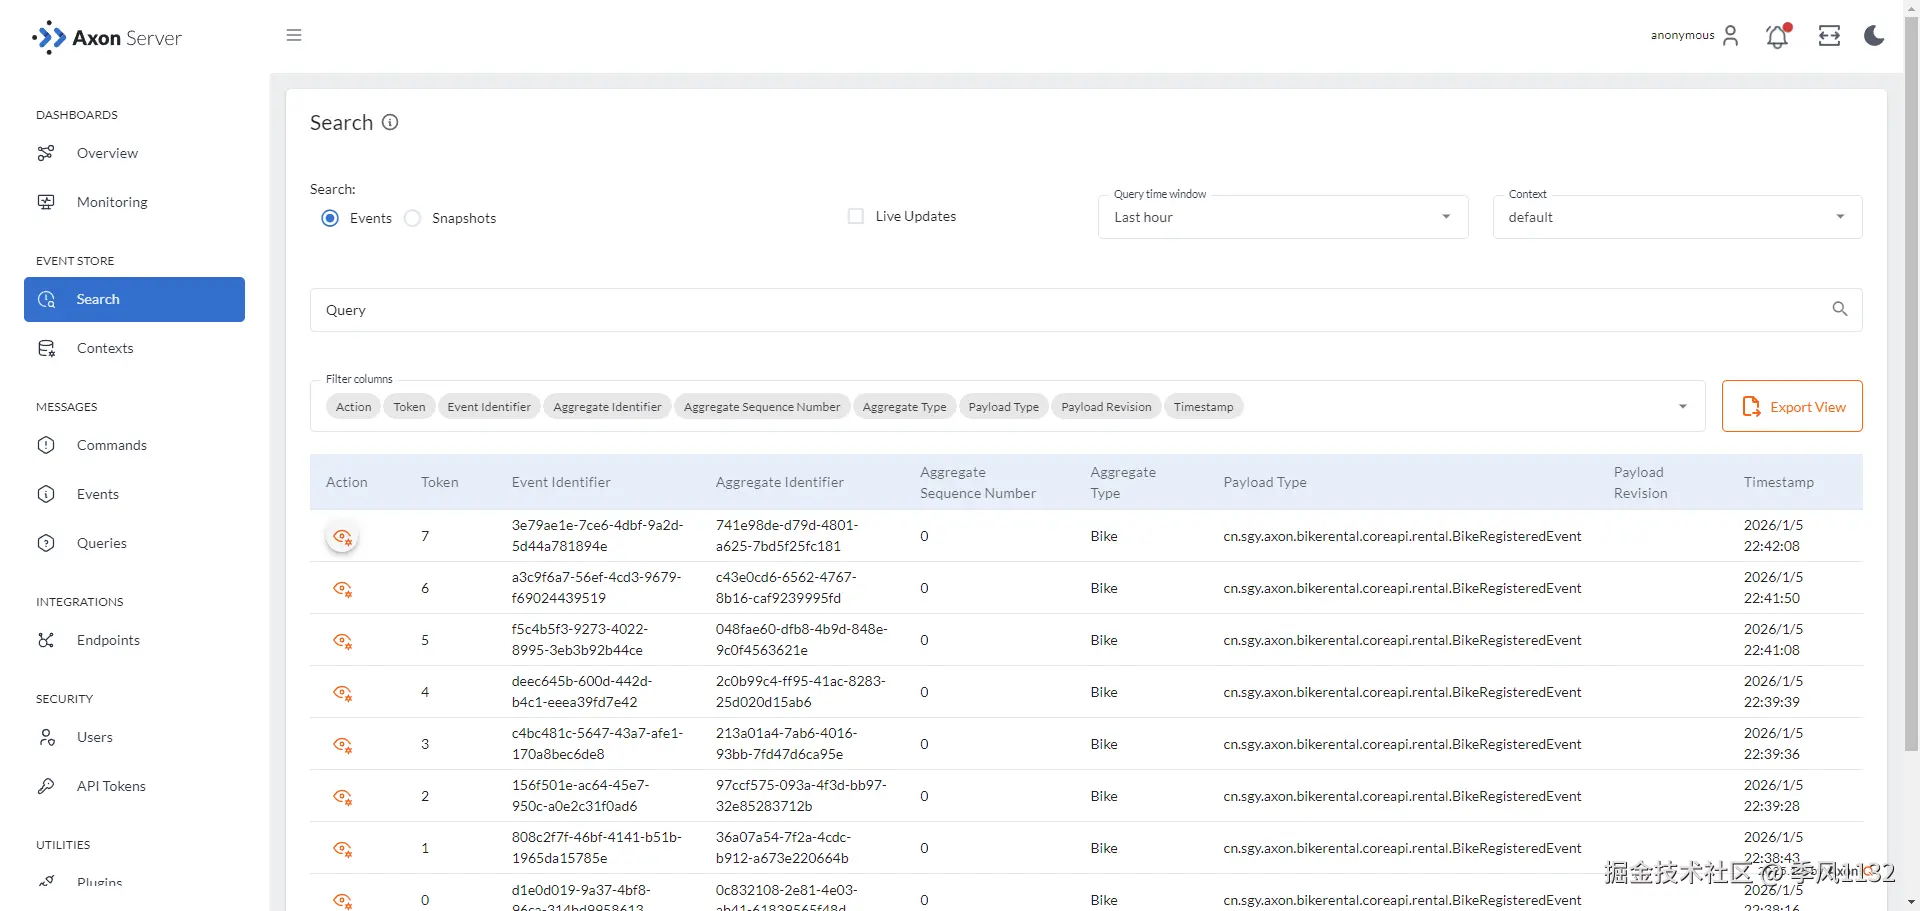Screen dimensions: 1920x911
Task: Click the Timestamp column header
Action: click(1778, 482)
